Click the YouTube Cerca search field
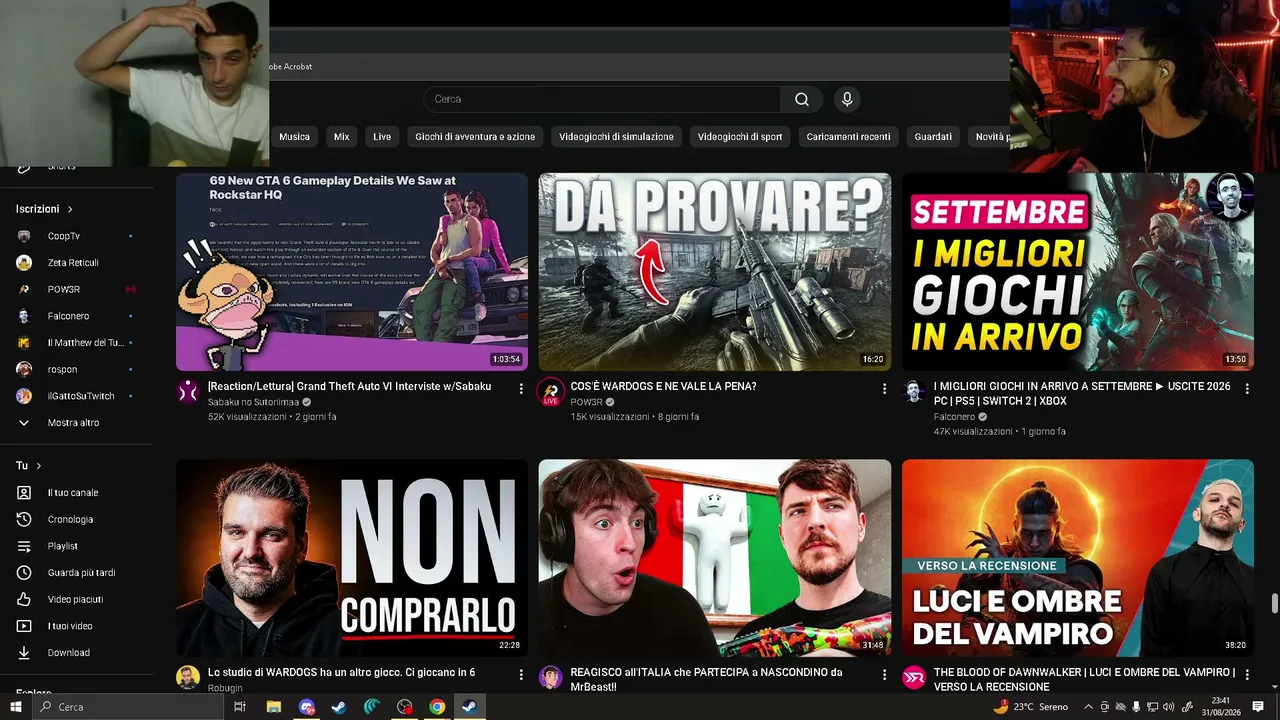Image resolution: width=1280 pixels, height=720 pixels. click(602, 99)
